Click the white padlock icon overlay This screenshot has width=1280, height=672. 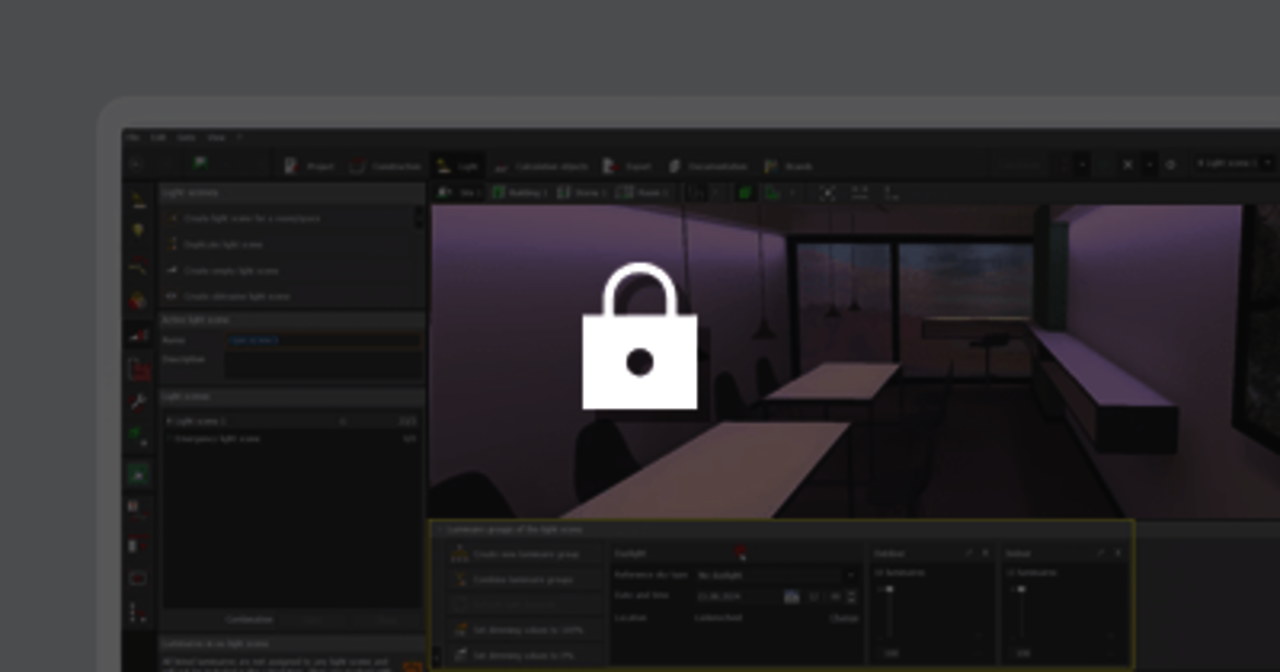639,338
